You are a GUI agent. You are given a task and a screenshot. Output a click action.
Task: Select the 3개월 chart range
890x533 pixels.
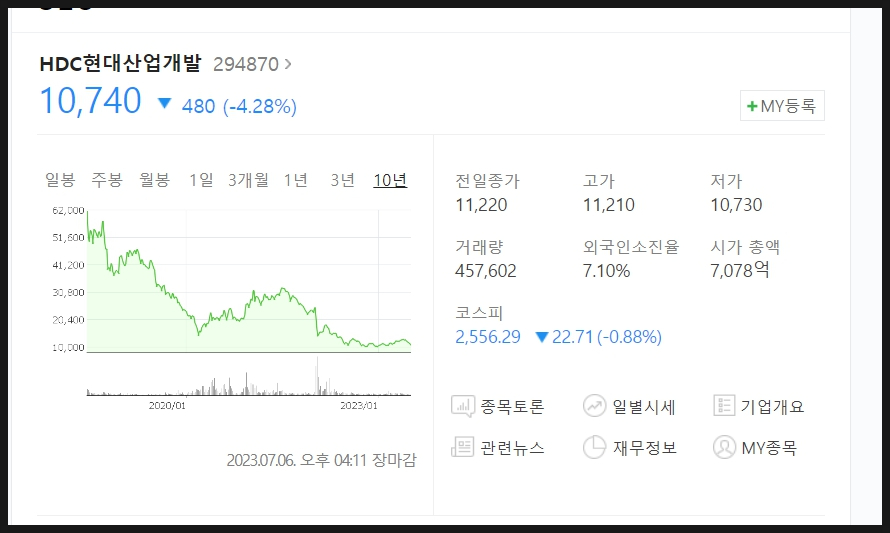(x=249, y=180)
